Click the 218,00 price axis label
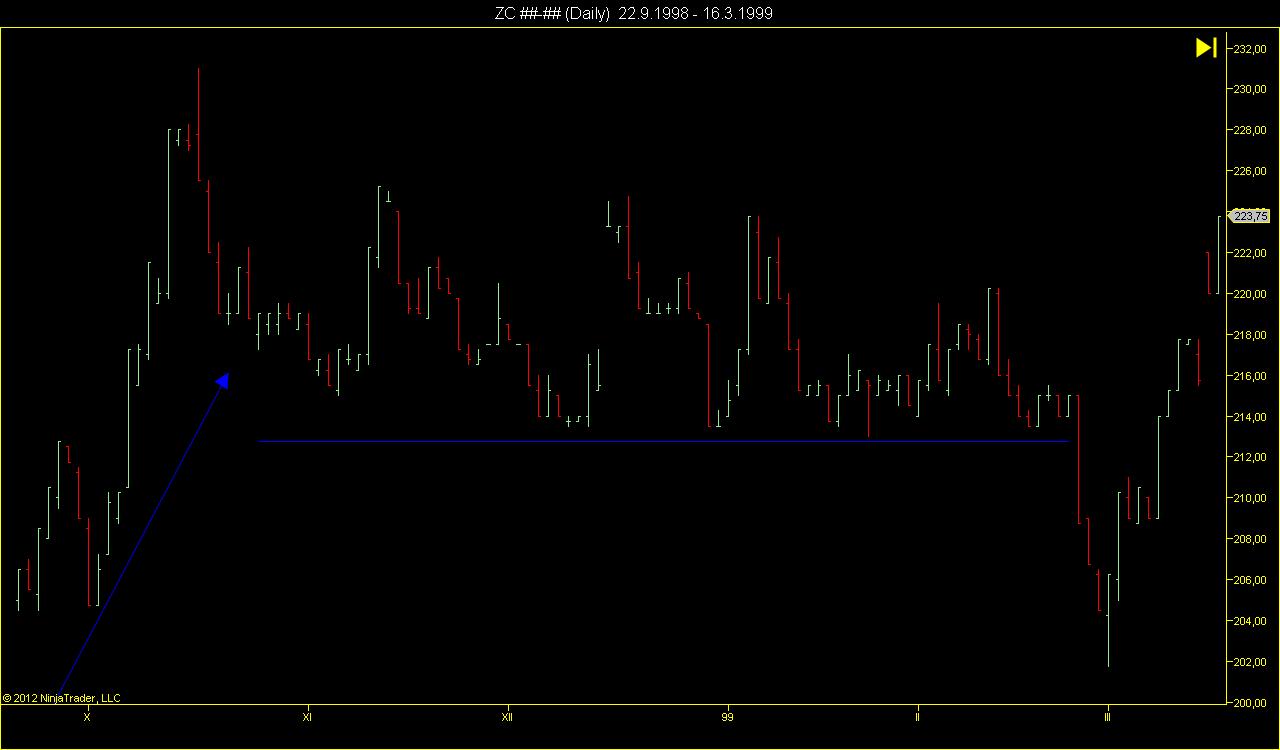This screenshot has width=1280, height=750. (x=1251, y=335)
